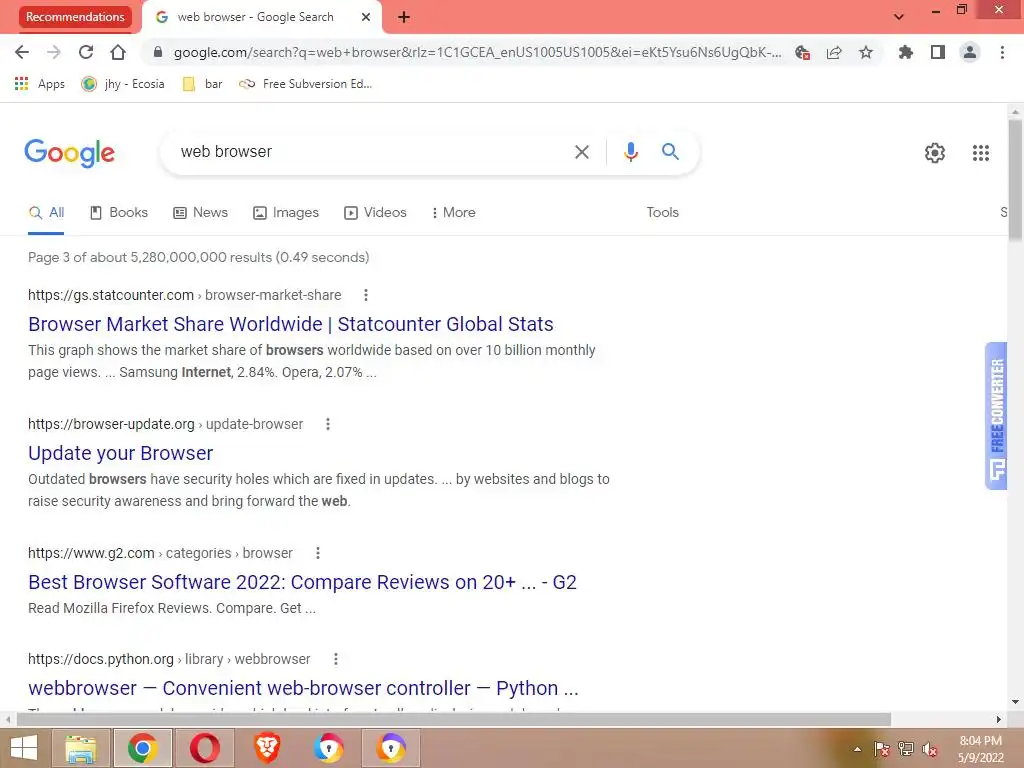Open the webbrowser Python controller result

point(303,688)
